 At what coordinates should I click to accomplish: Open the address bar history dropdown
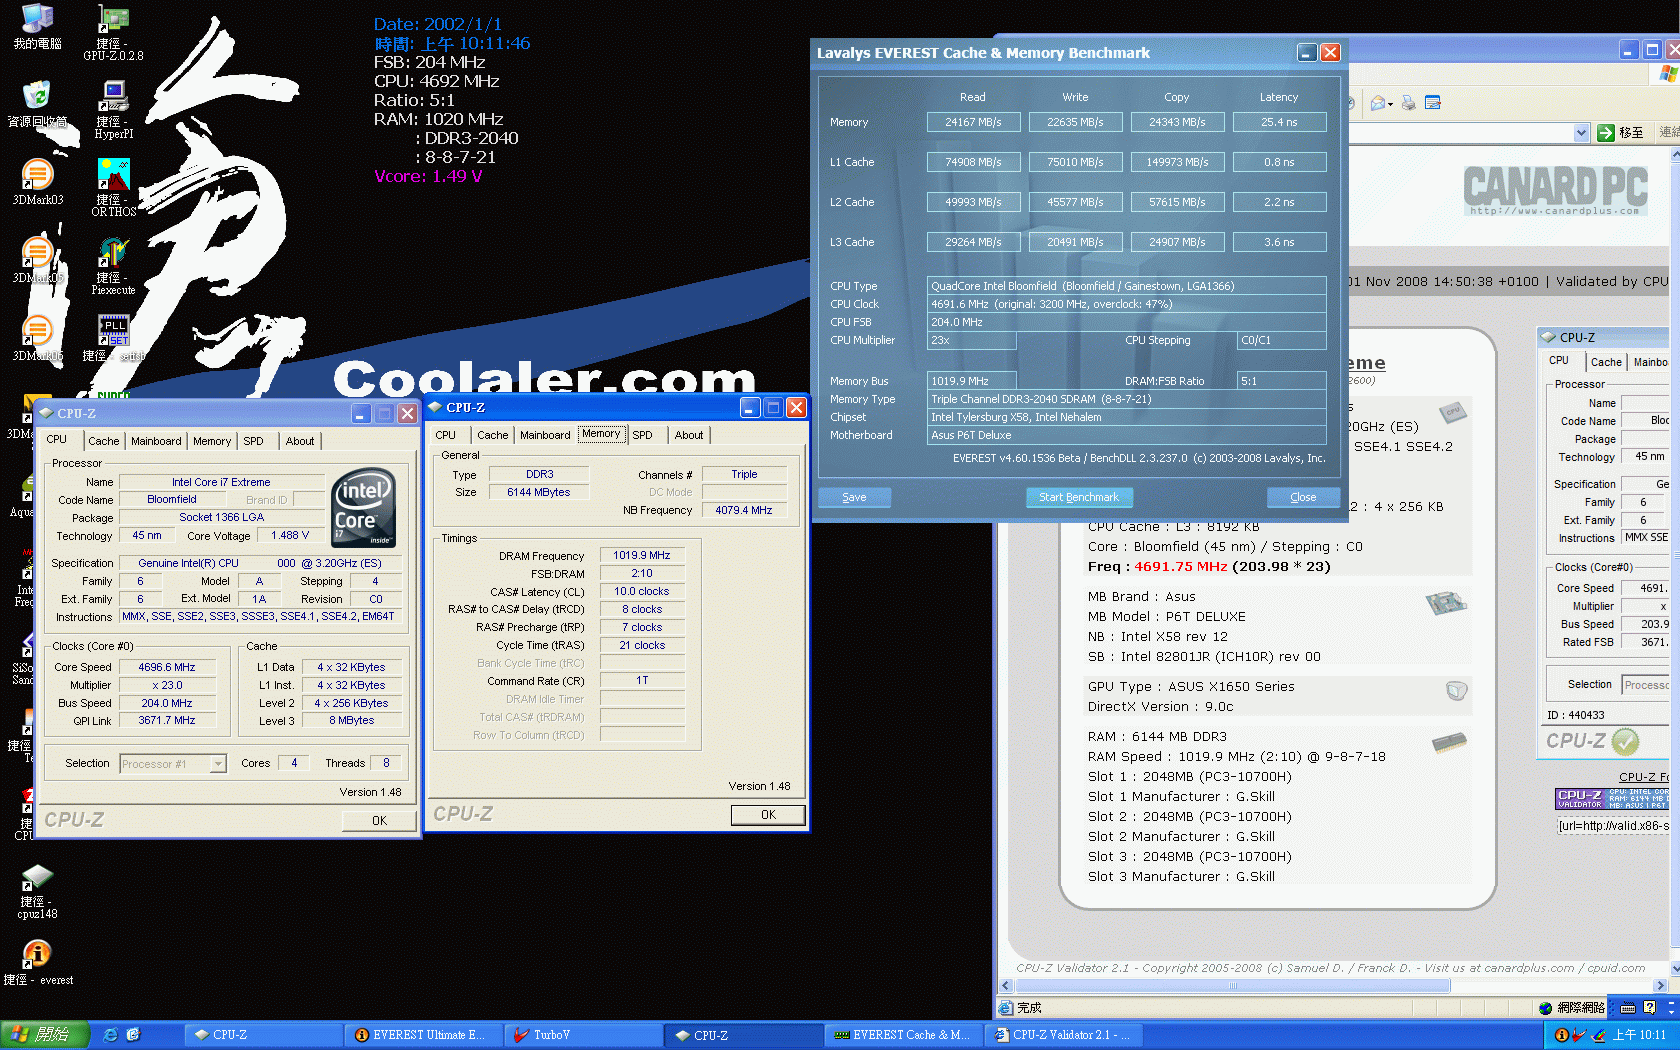1581,133
